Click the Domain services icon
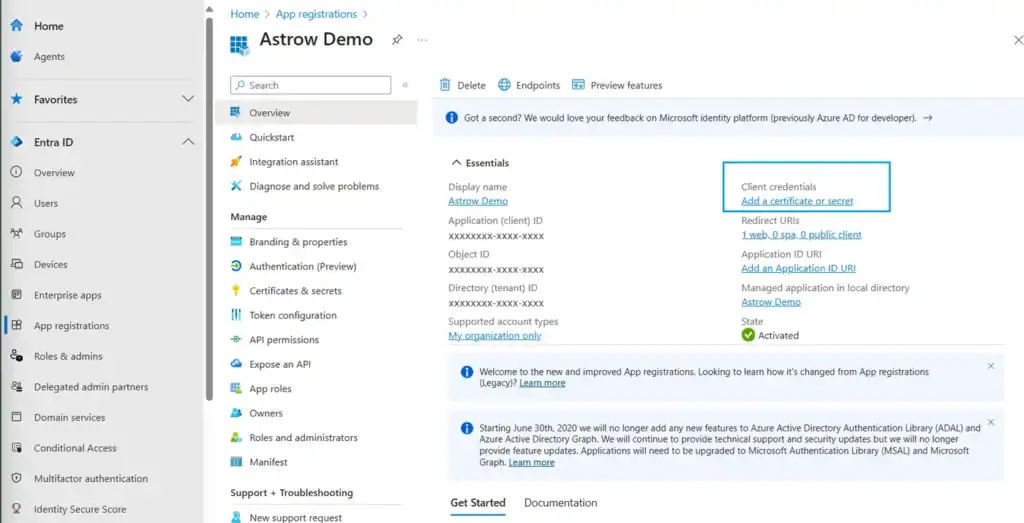The width and height of the screenshot is (1024, 523). point(17,417)
